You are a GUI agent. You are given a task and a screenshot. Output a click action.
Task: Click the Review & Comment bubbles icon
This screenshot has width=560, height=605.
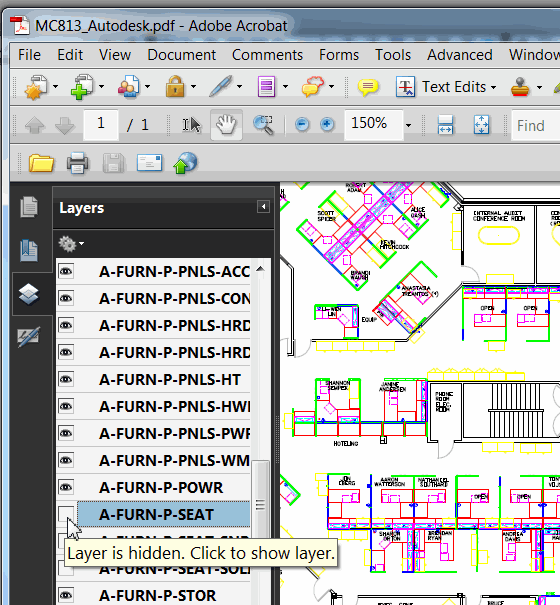tap(313, 86)
